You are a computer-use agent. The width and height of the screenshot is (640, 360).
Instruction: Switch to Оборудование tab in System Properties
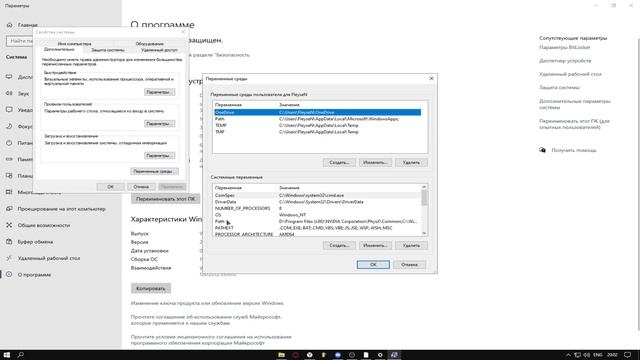point(149,44)
